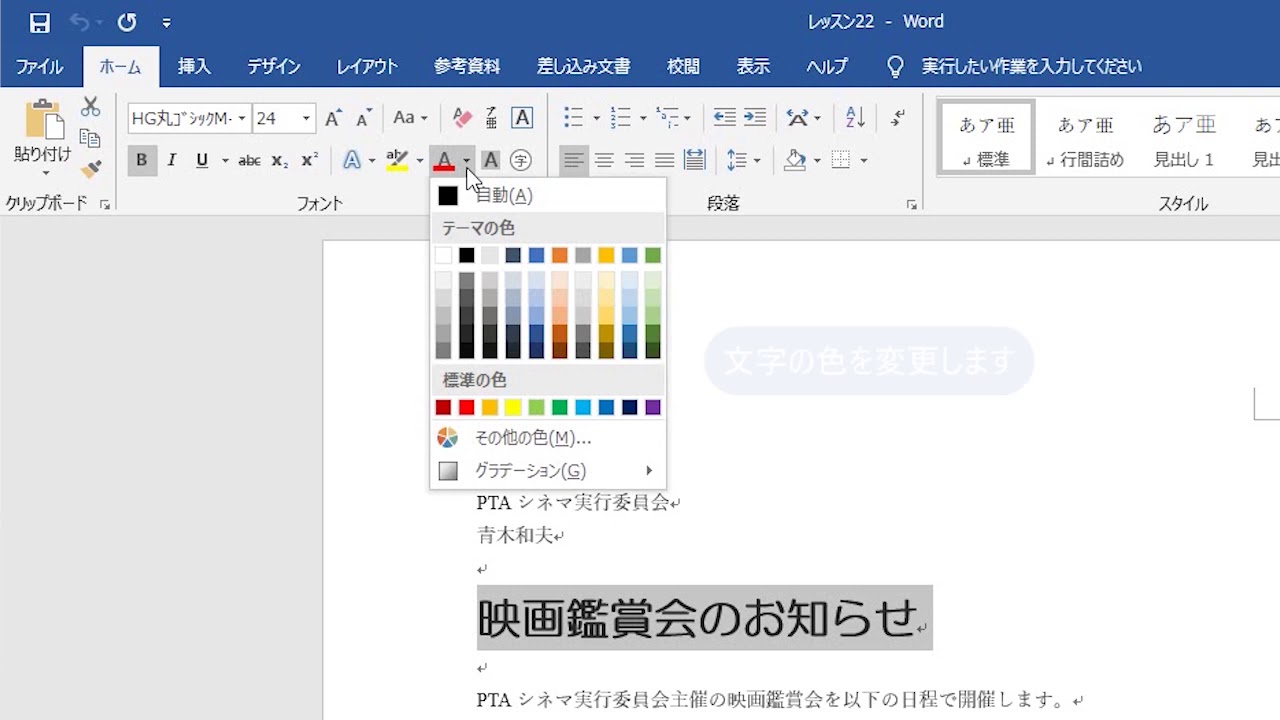This screenshot has width=1280, height=720.
Task: Apply the character border icon
Action: [522, 118]
